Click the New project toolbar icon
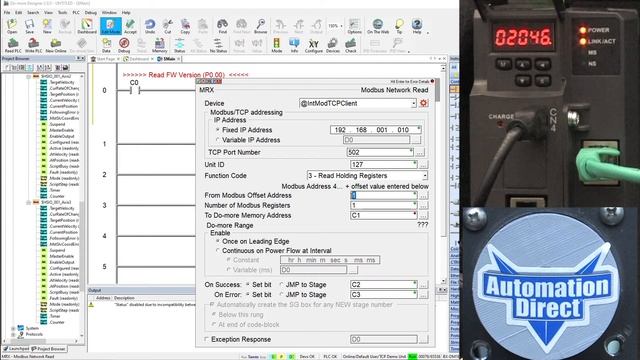Image resolution: width=640 pixels, height=360 pixels. [47, 26]
